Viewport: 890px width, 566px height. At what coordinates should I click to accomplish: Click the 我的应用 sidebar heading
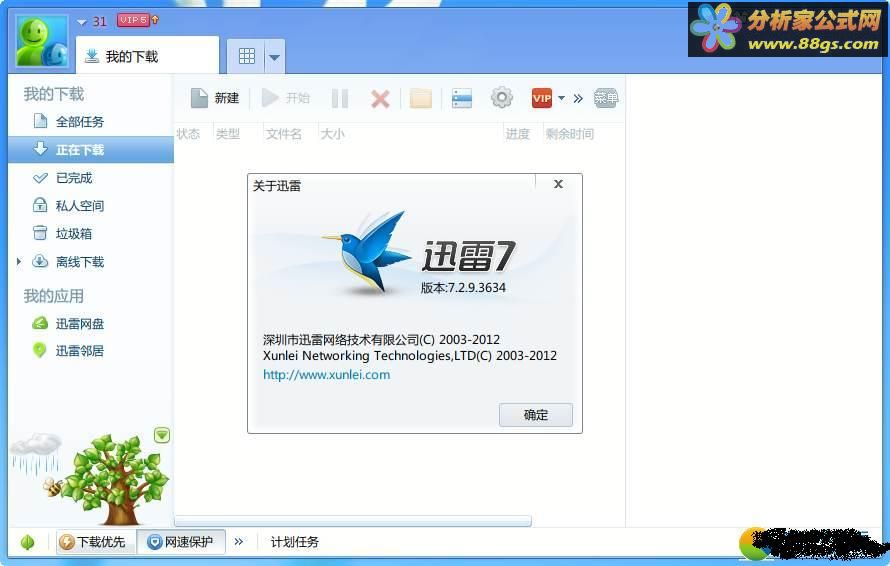[54, 296]
